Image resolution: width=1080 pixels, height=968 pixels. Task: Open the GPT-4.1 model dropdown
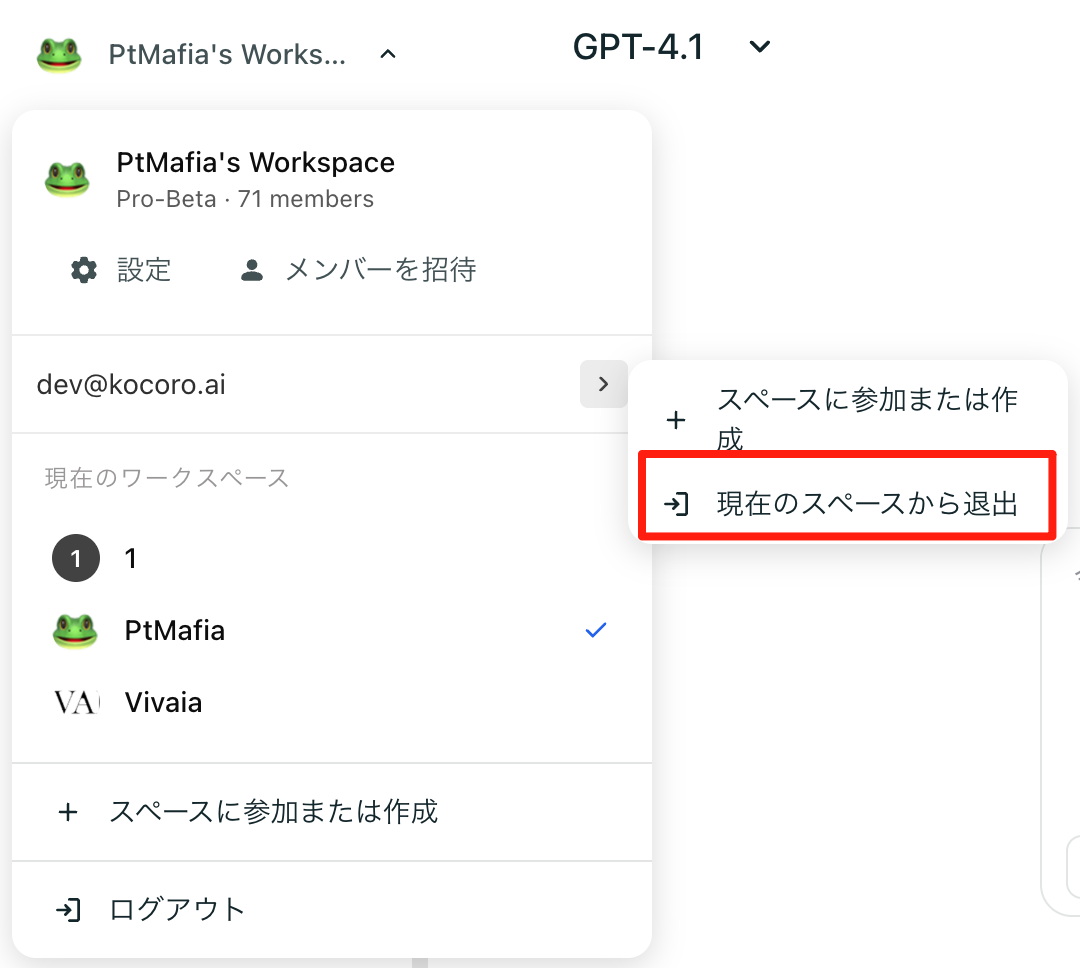[x=760, y=47]
